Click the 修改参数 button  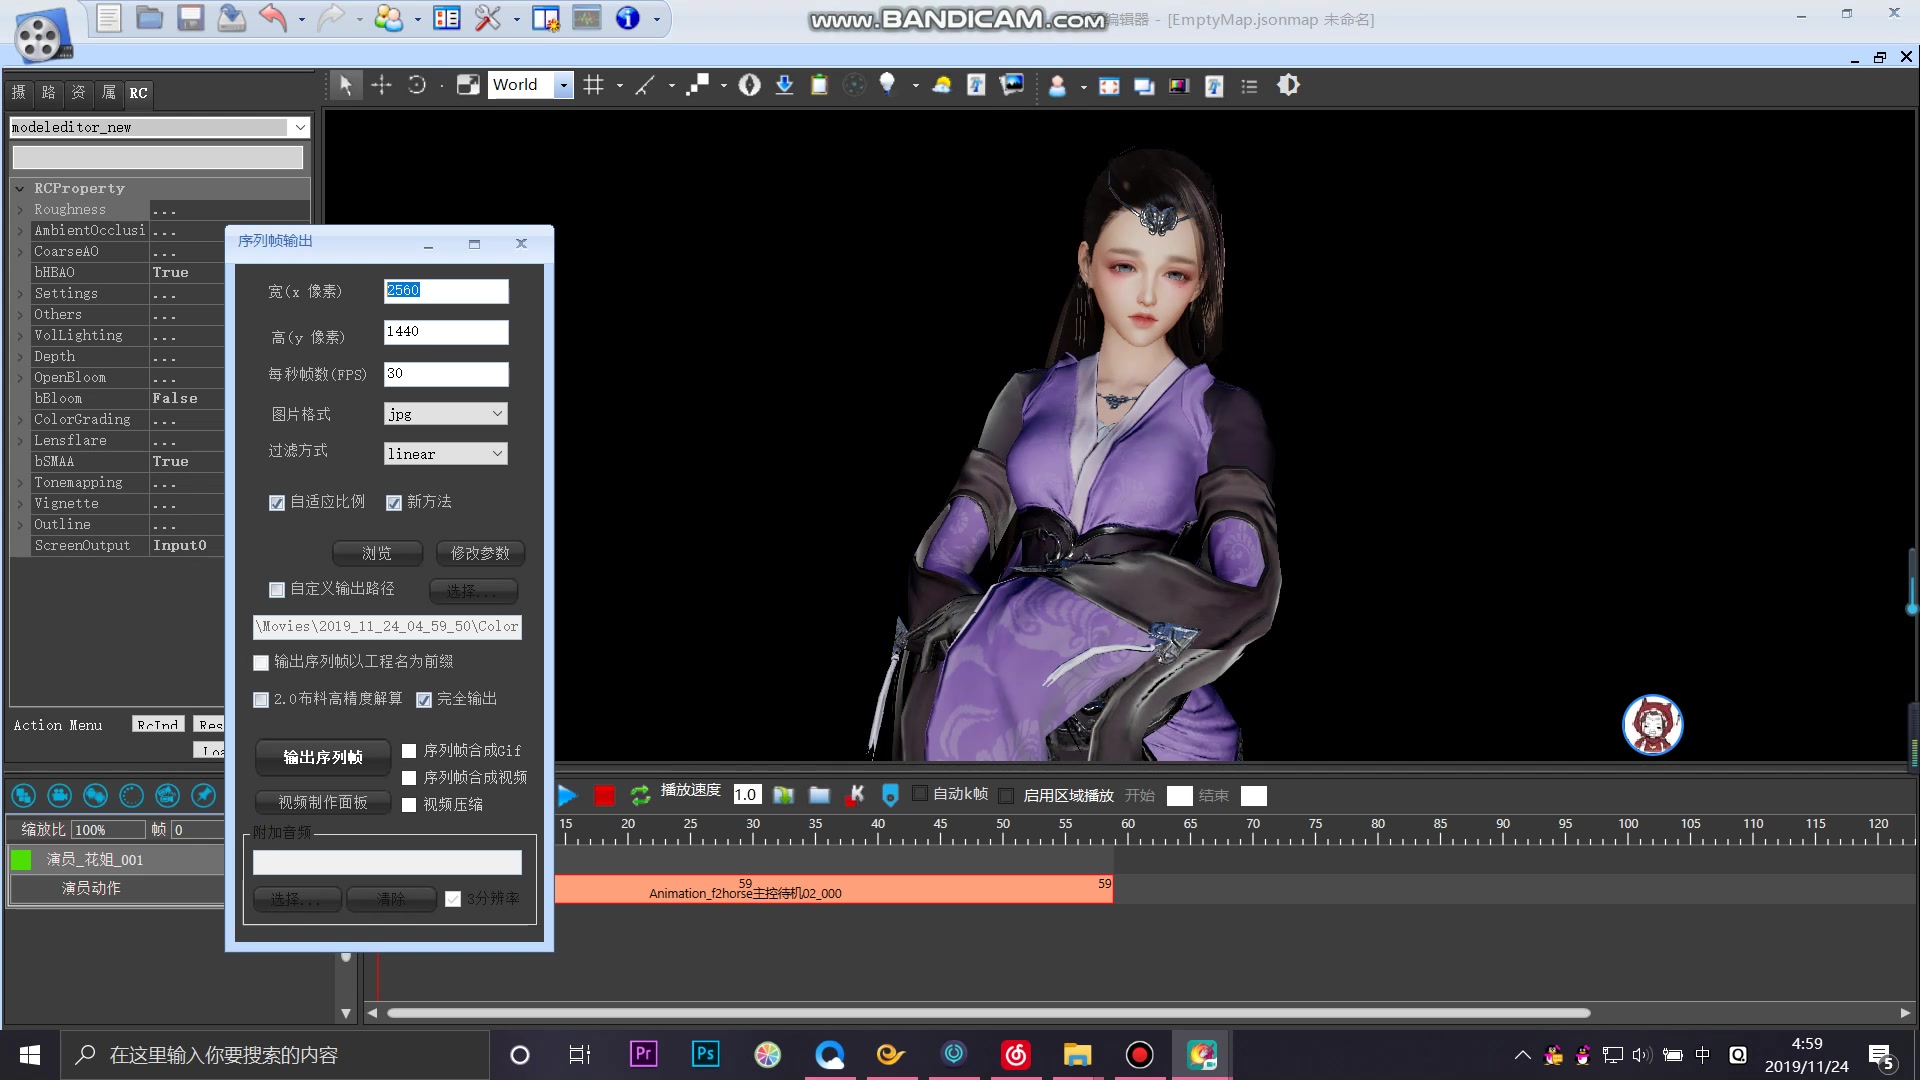(480, 553)
